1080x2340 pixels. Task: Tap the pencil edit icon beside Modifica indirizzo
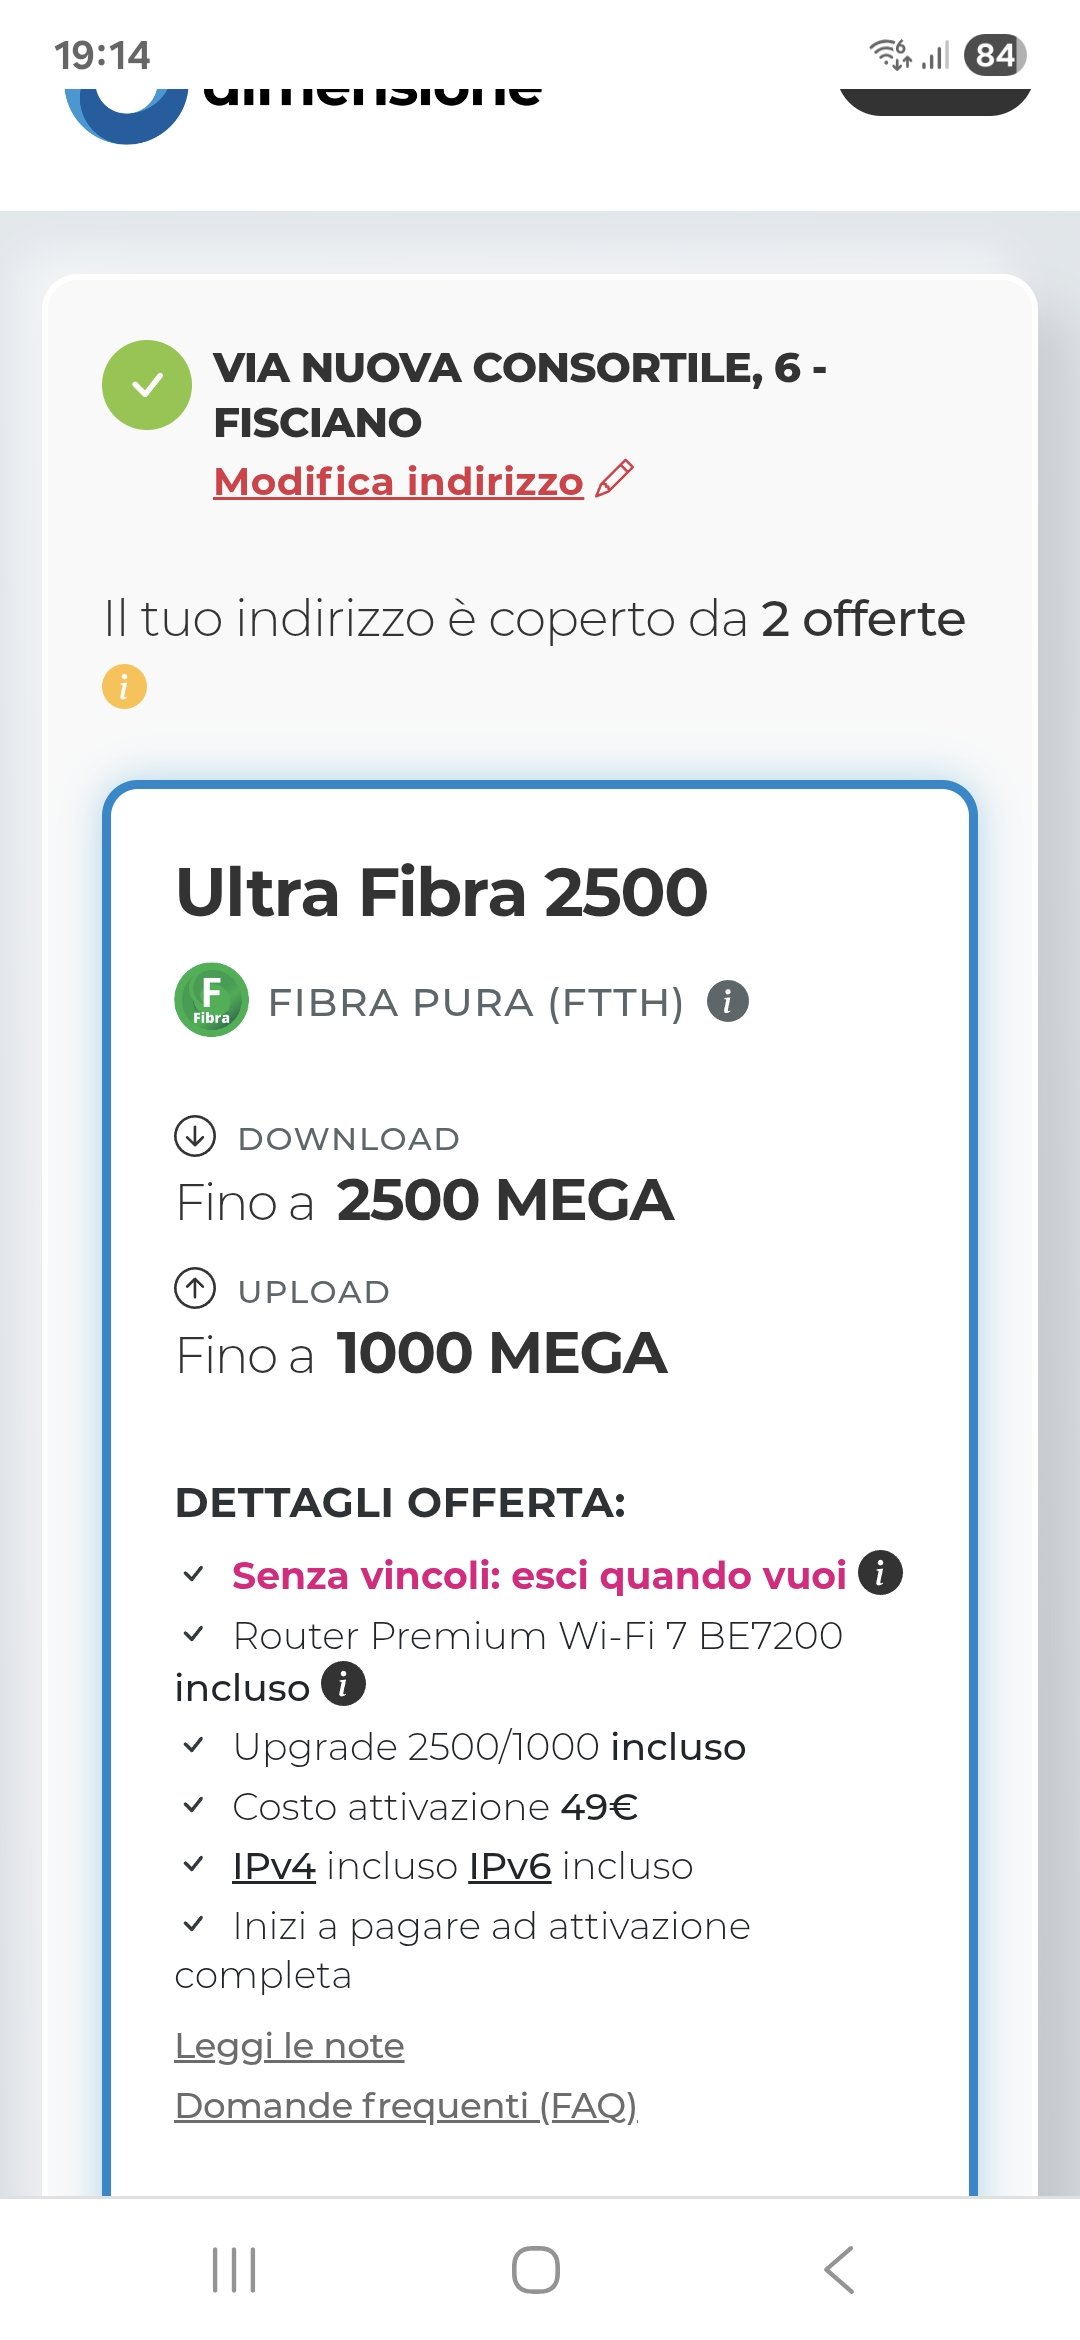pos(614,479)
